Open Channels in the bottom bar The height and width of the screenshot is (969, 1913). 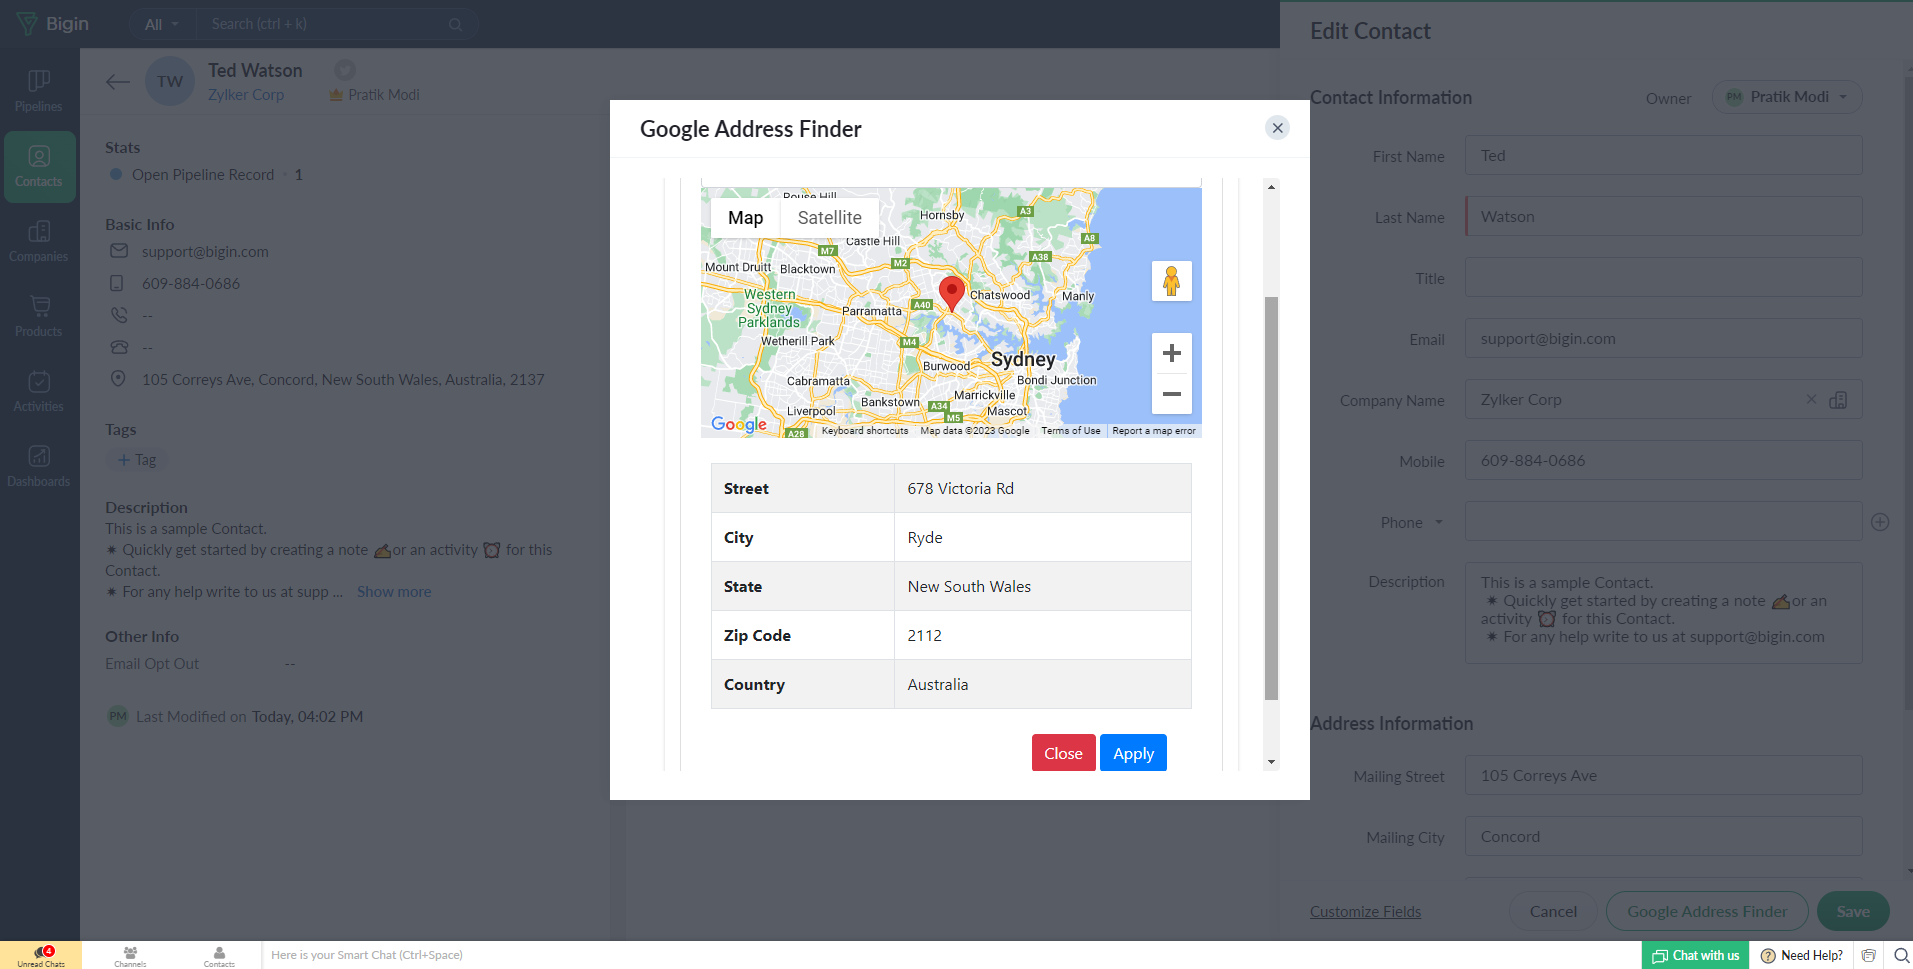point(130,956)
